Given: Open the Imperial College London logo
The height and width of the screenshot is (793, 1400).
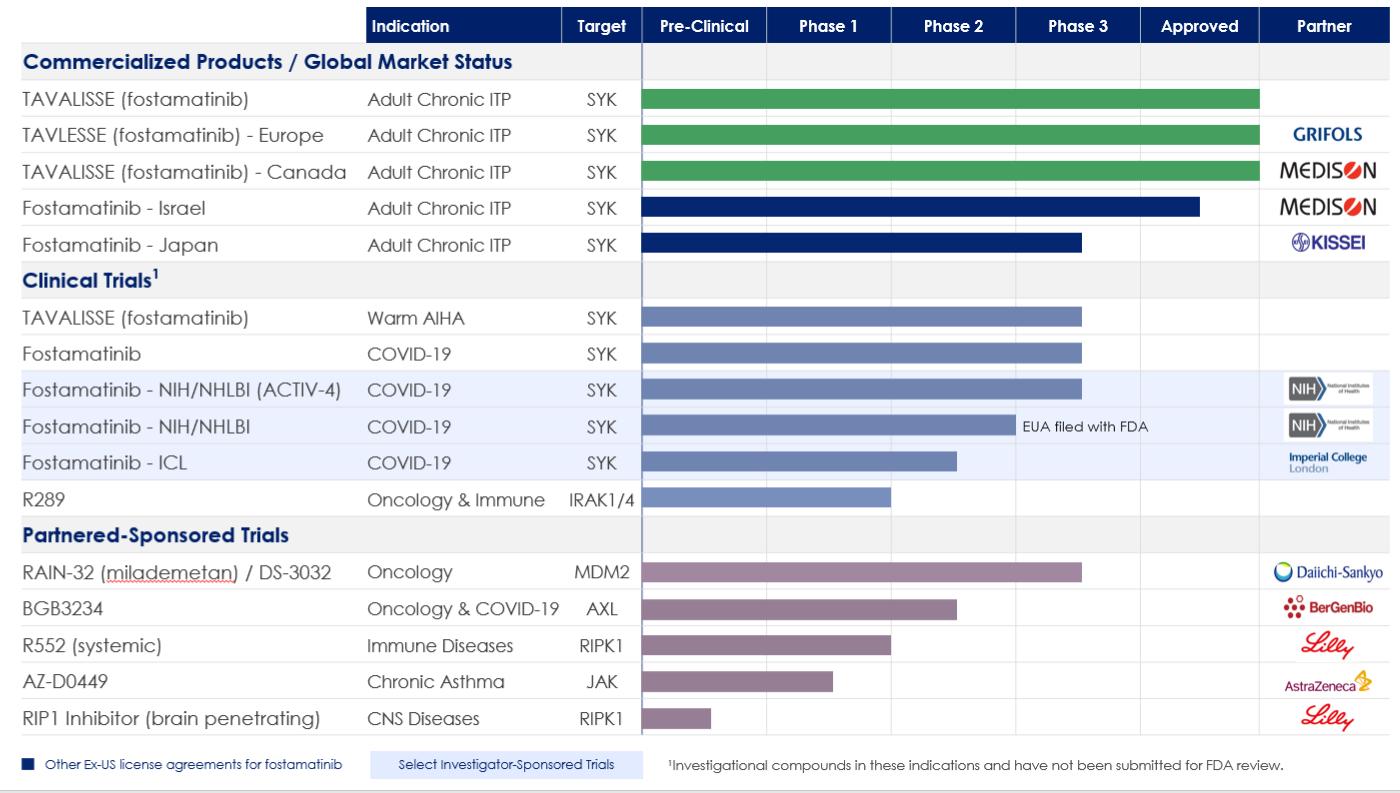Looking at the screenshot, I should coord(1327,462).
